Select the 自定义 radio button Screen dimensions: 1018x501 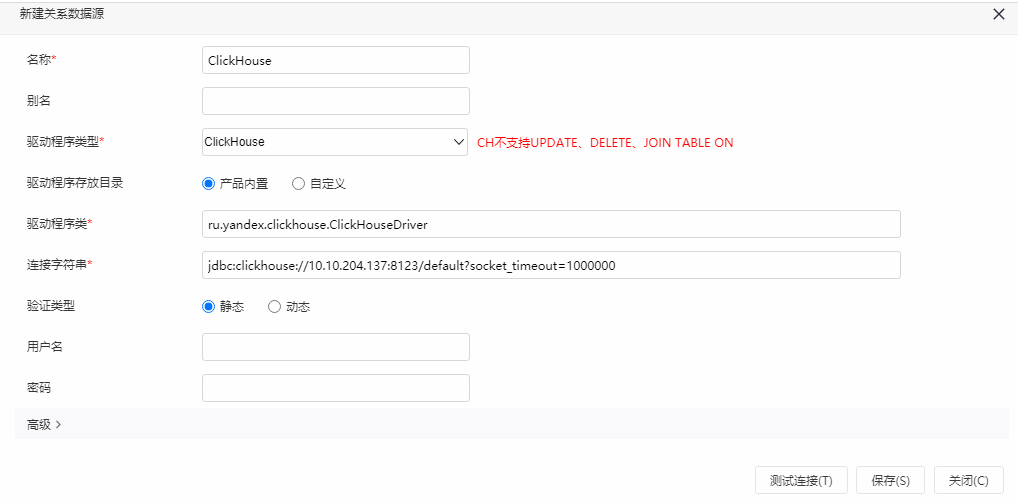coord(298,184)
